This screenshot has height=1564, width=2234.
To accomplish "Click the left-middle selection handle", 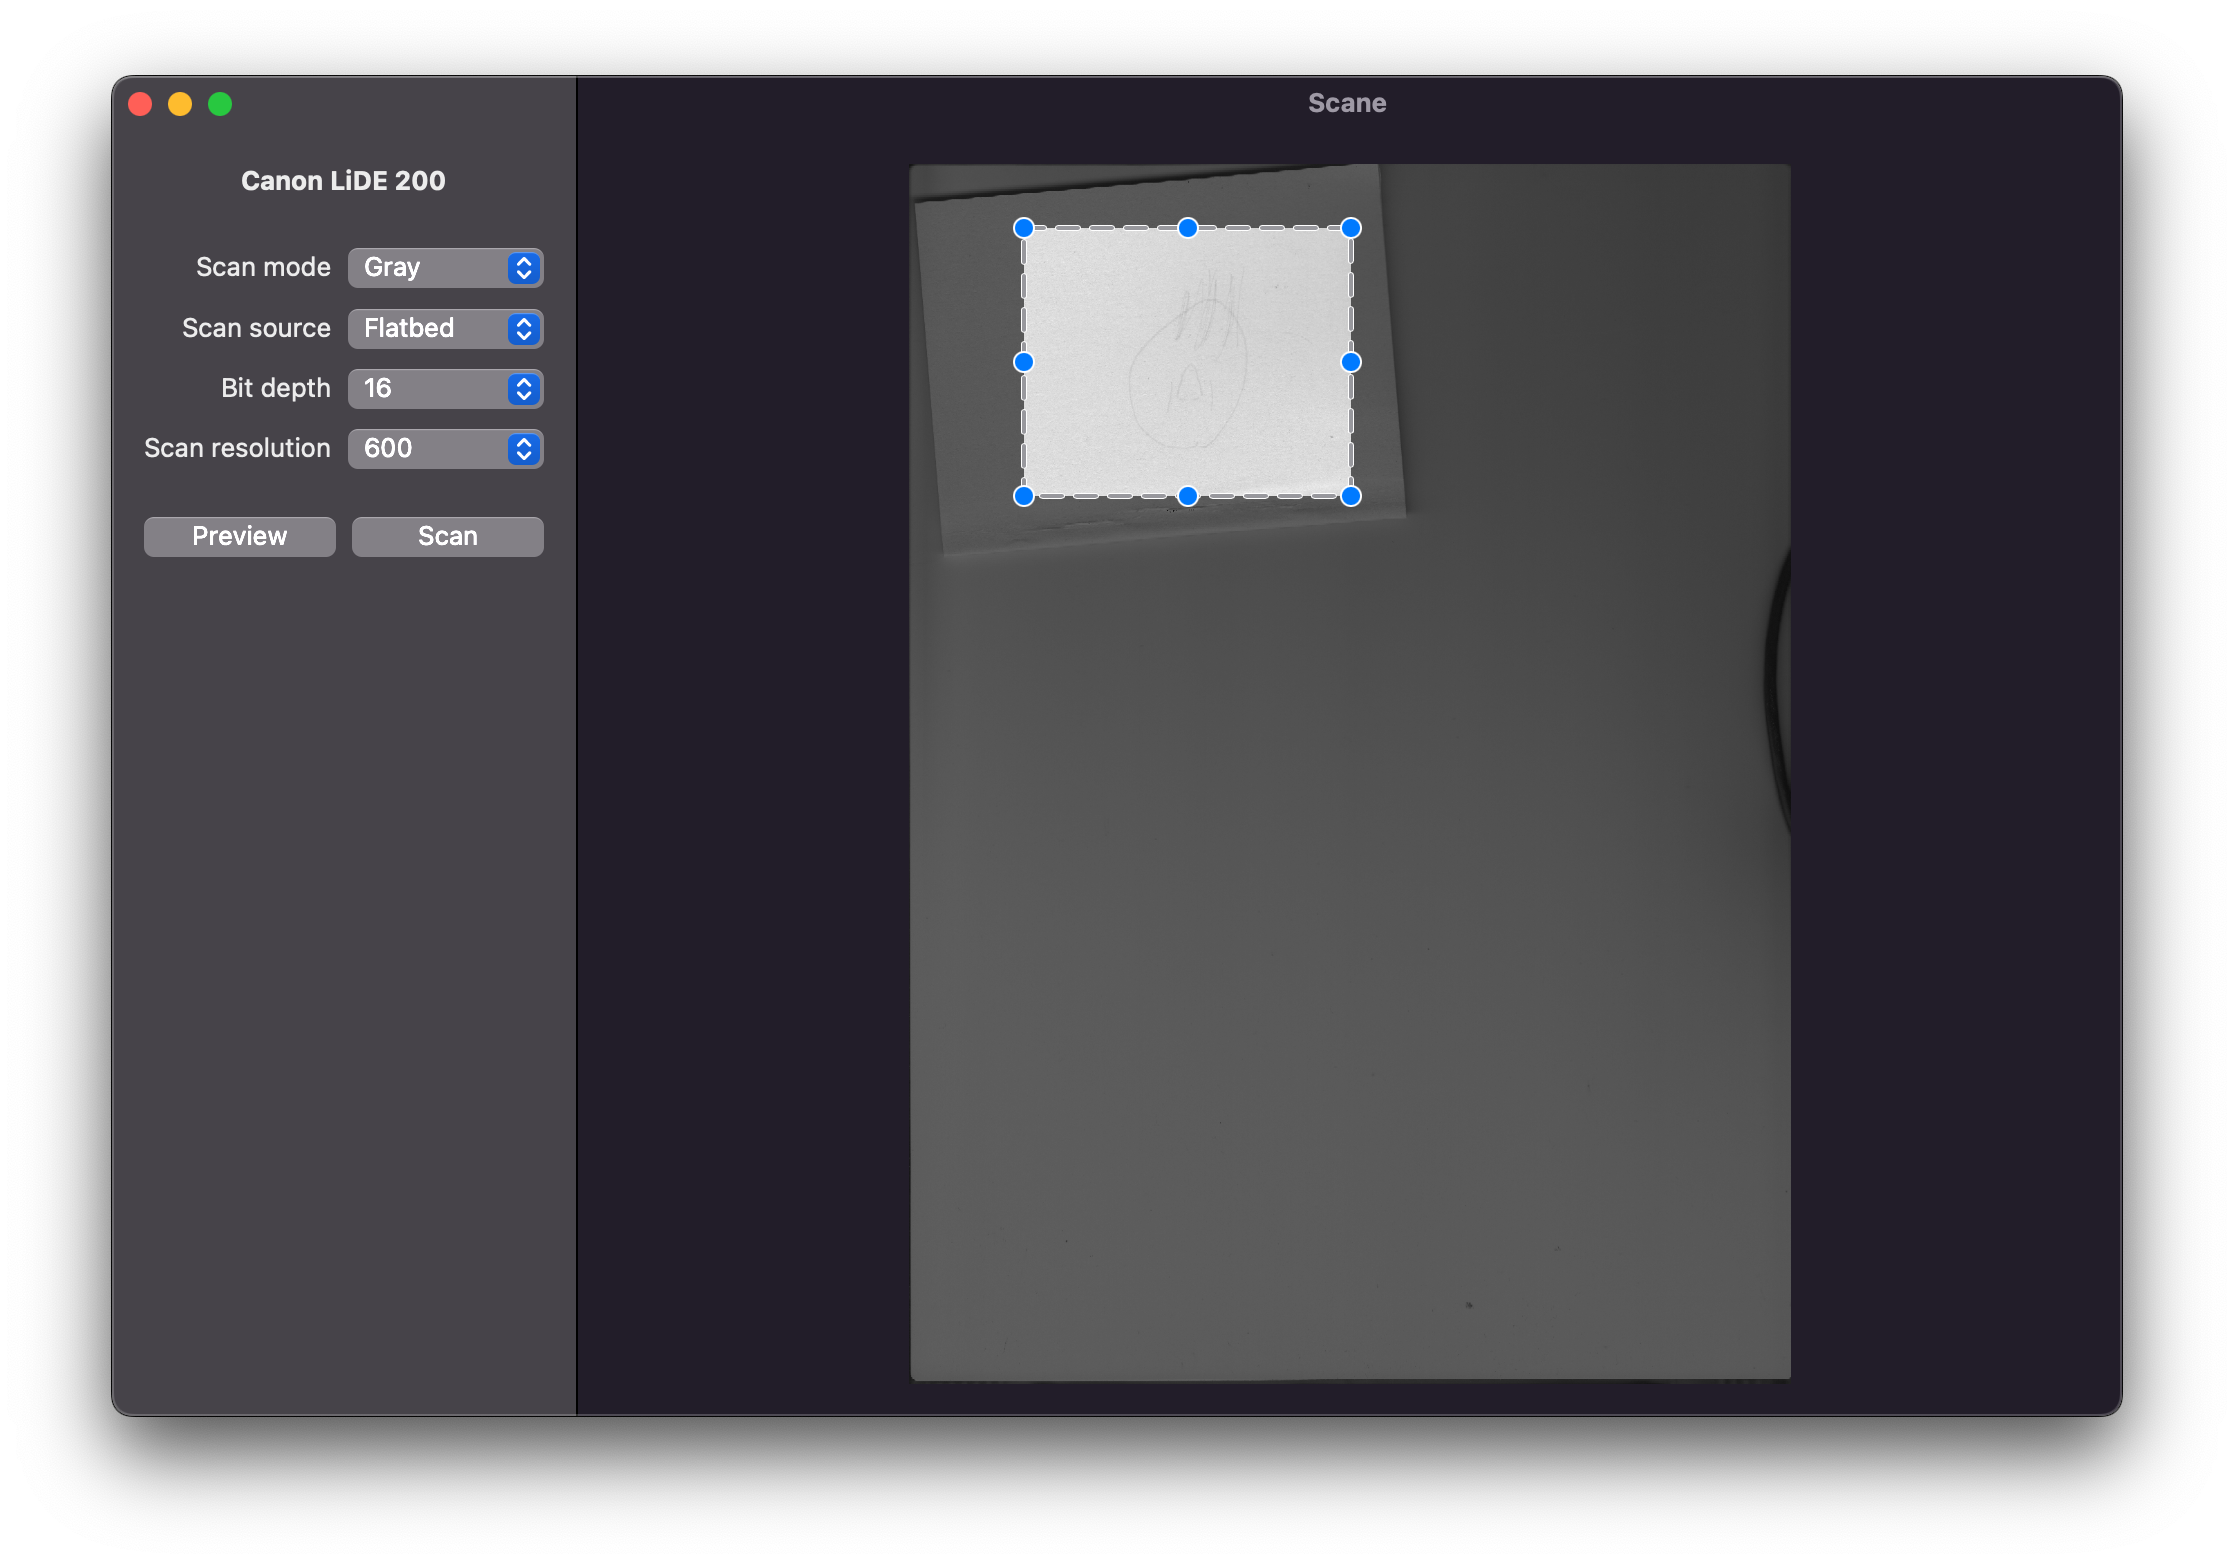I will point(1024,362).
